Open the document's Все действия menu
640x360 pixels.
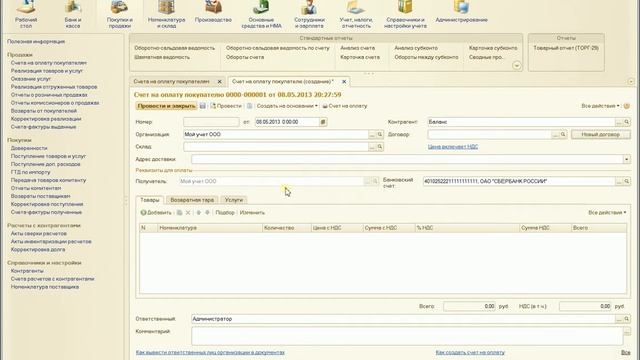coord(600,106)
